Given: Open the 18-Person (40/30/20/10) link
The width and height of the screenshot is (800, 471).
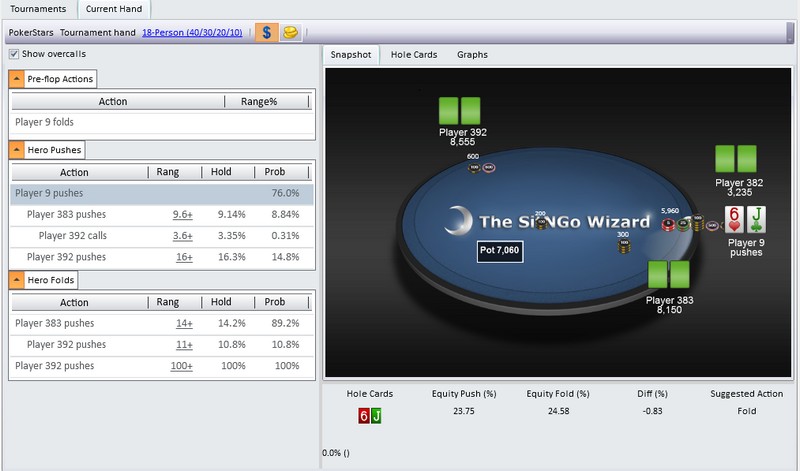Looking at the screenshot, I should [x=192, y=32].
